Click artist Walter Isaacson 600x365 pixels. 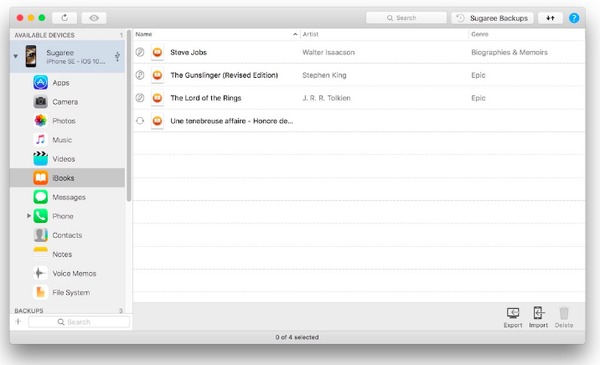tap(328, 52)
